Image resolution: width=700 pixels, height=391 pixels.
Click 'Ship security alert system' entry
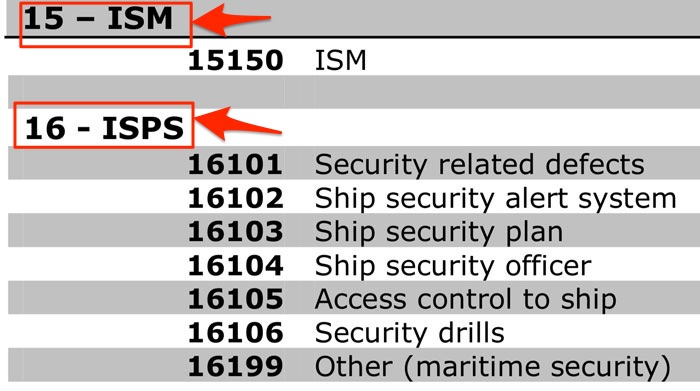point(496,198)
